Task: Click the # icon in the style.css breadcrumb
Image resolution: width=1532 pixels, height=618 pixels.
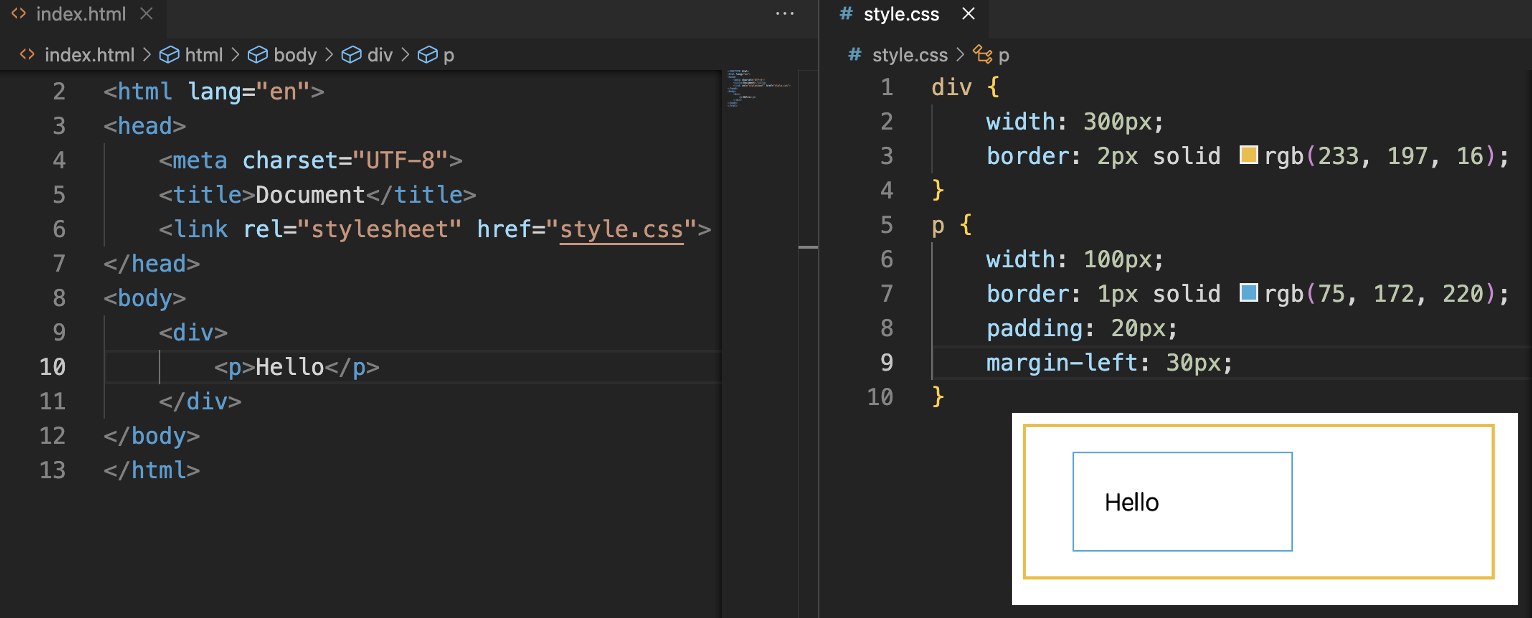Action: [x=853, y=55]
